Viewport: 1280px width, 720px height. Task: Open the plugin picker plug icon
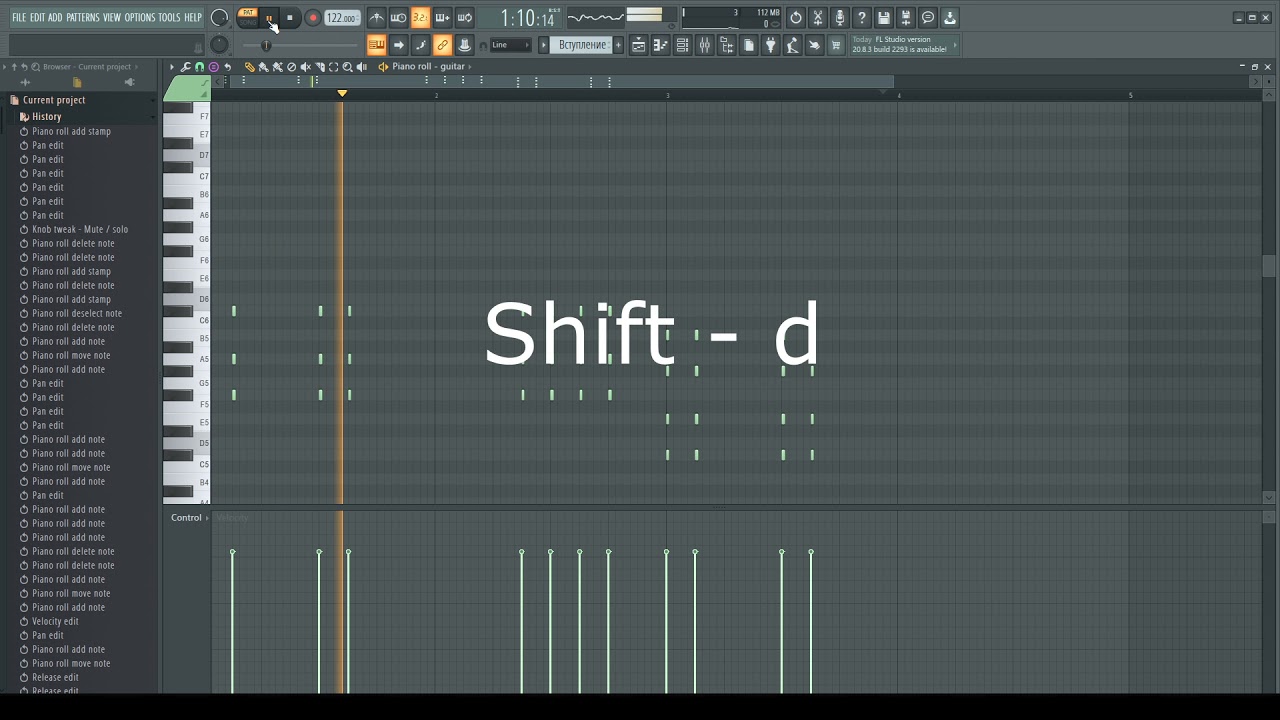[x=770, y=45]
